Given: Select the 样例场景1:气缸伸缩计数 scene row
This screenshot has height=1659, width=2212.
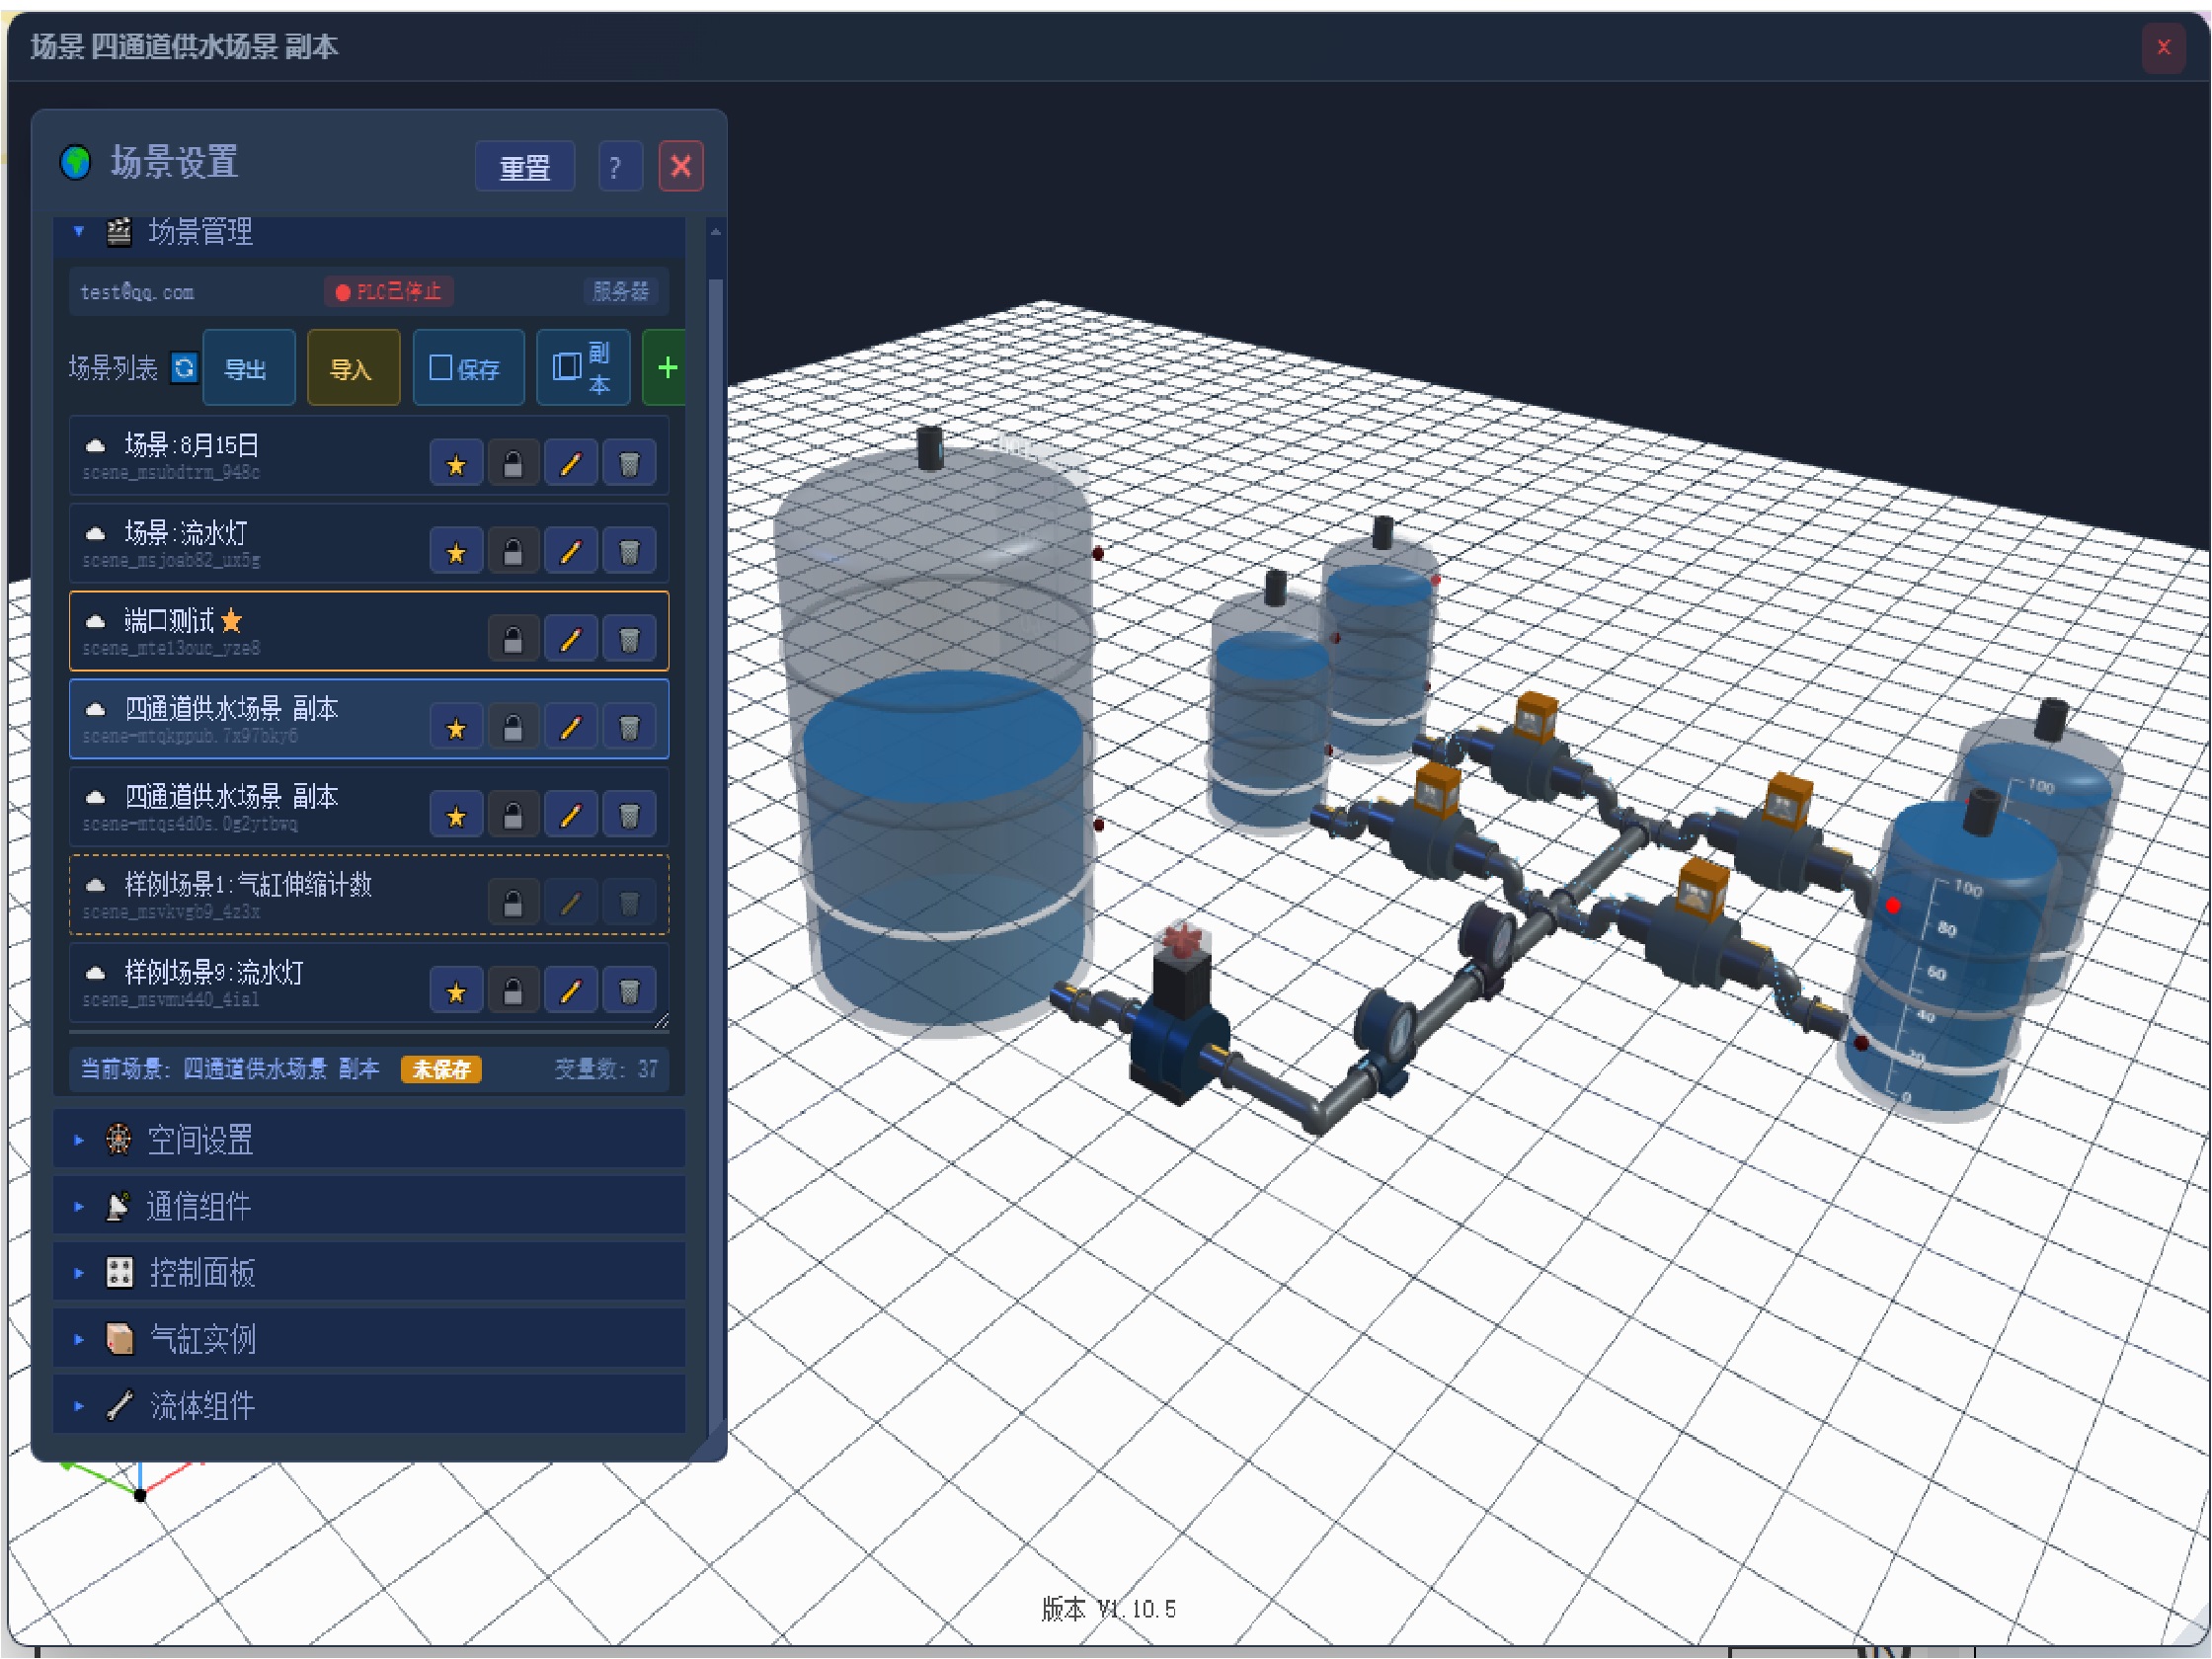Looking at the screenshot, I should pos(369,895).
